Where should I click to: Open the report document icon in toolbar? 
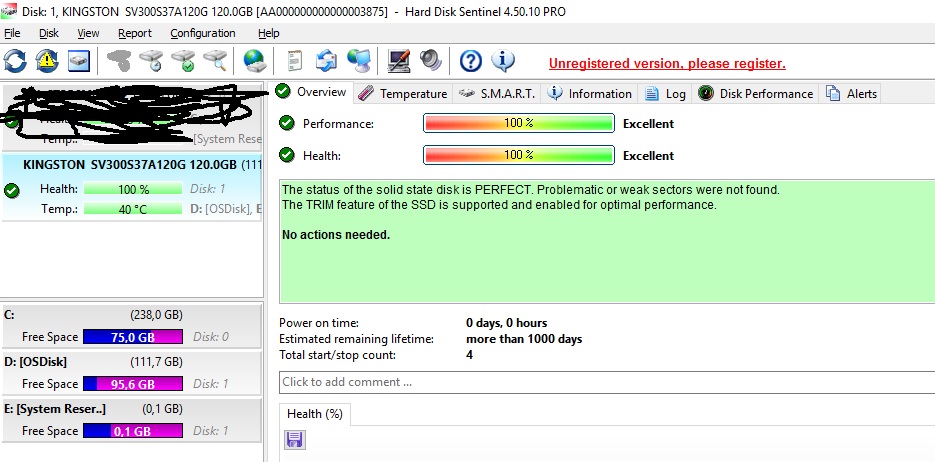pos(295,61)
